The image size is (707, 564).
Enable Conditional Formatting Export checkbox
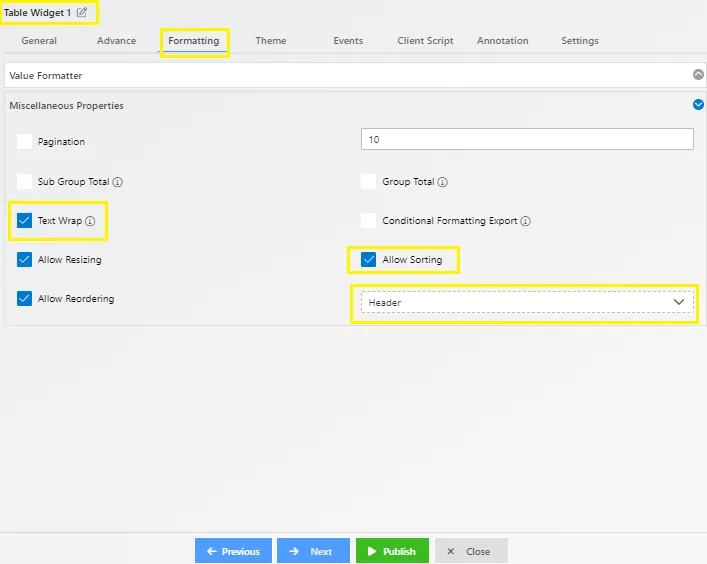tap(368, 220)
